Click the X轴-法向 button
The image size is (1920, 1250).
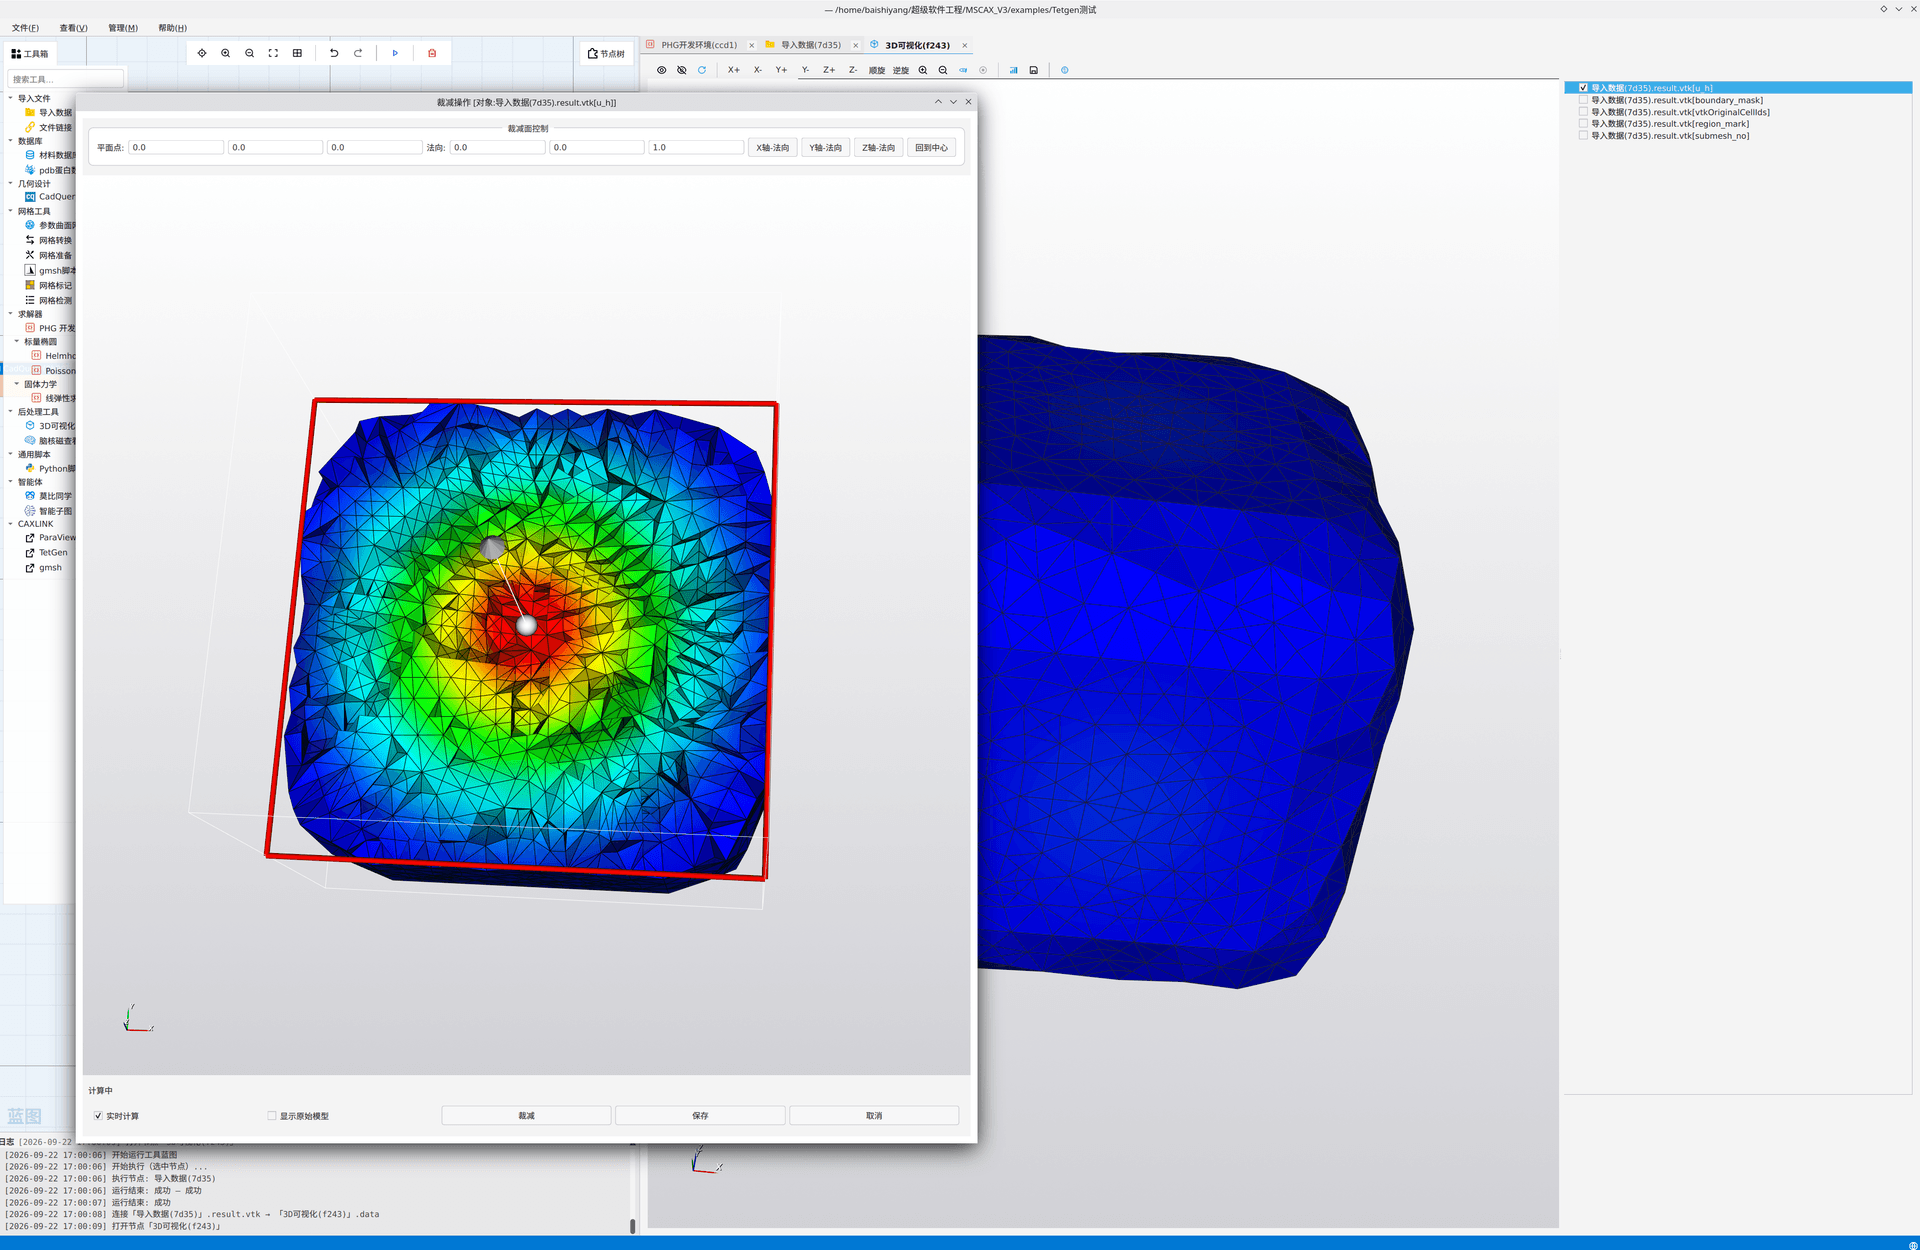[x=772, y=148]
